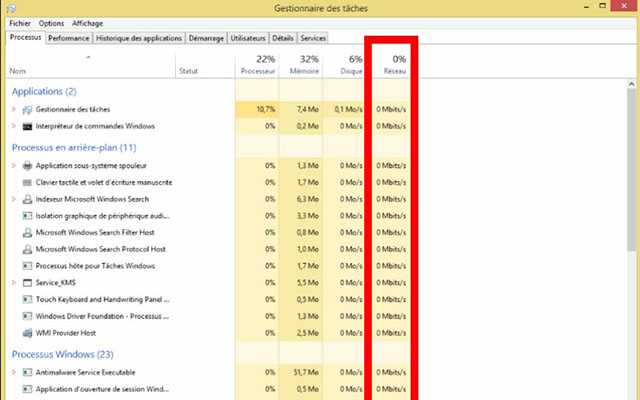Click the Task Manager title bar icon
This screenshot has height=400, width=640.
point(11,8)
